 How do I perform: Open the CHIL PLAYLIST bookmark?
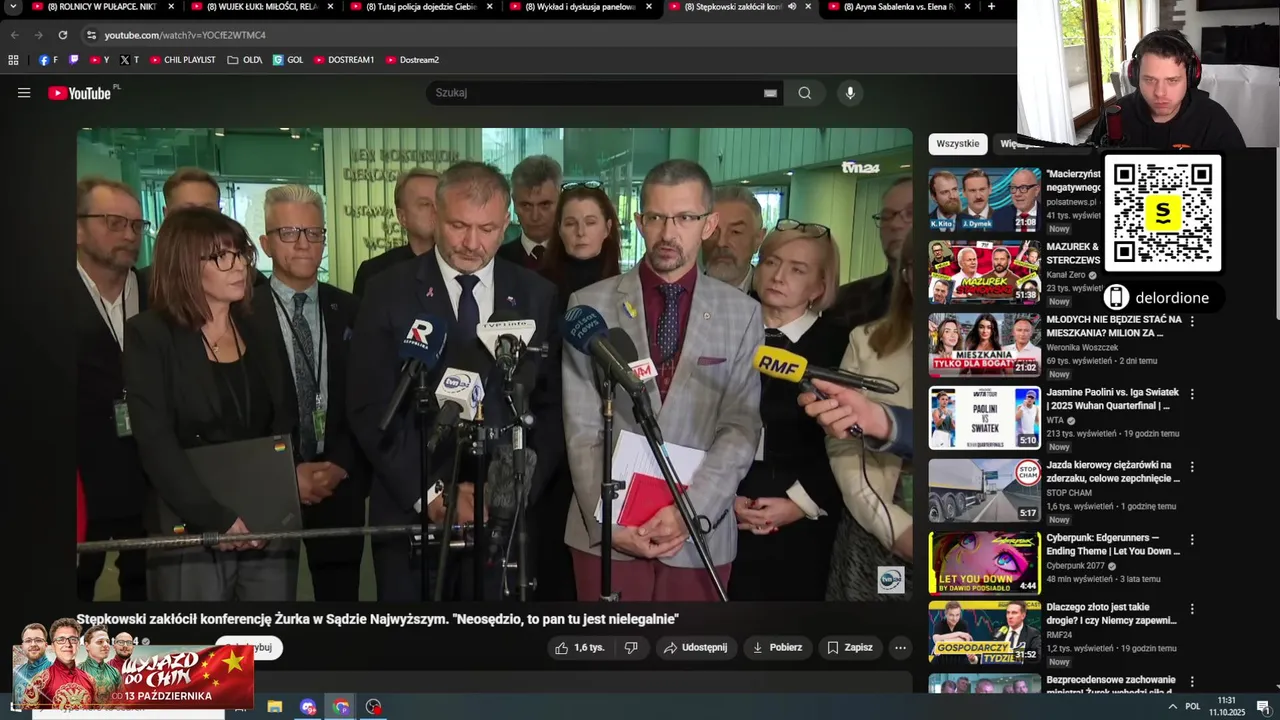click(183, 60)
